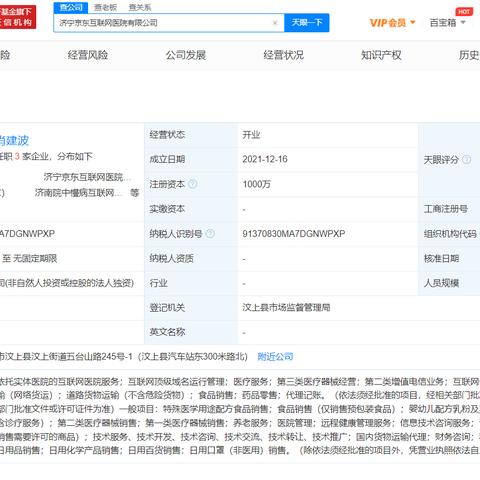The image size is (480, 480).
Task: Open the 公司发展 navigation tab
Action: [x=186, y=55]
